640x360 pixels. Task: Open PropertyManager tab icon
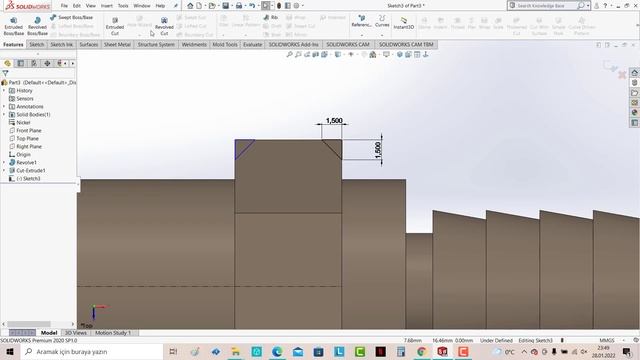20,63
